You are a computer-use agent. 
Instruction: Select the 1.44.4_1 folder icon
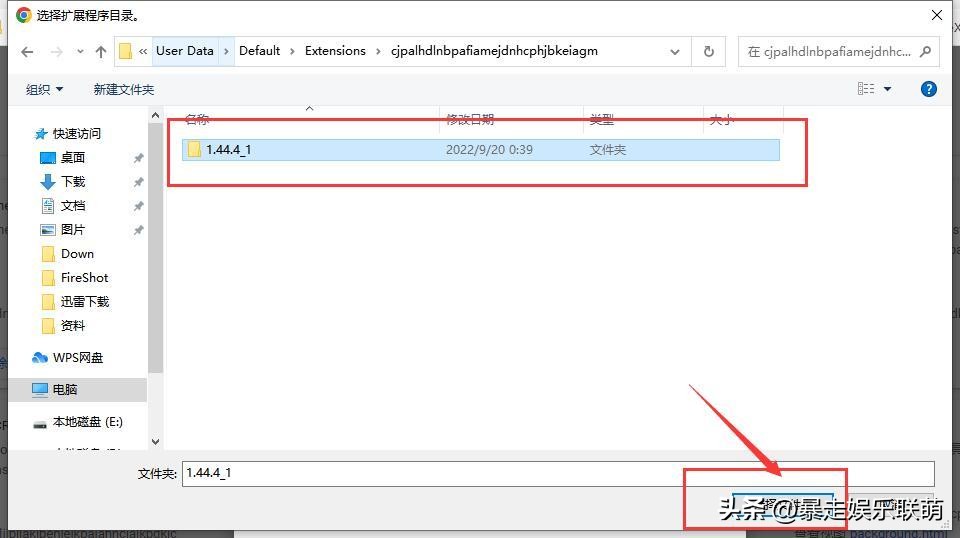pos(194,150)
